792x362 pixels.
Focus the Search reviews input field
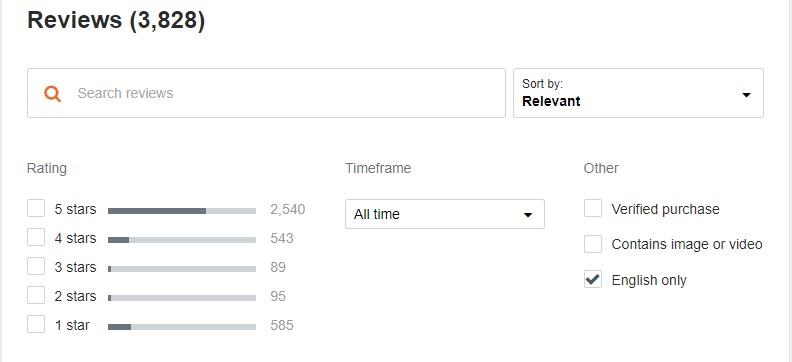(266, 93)
